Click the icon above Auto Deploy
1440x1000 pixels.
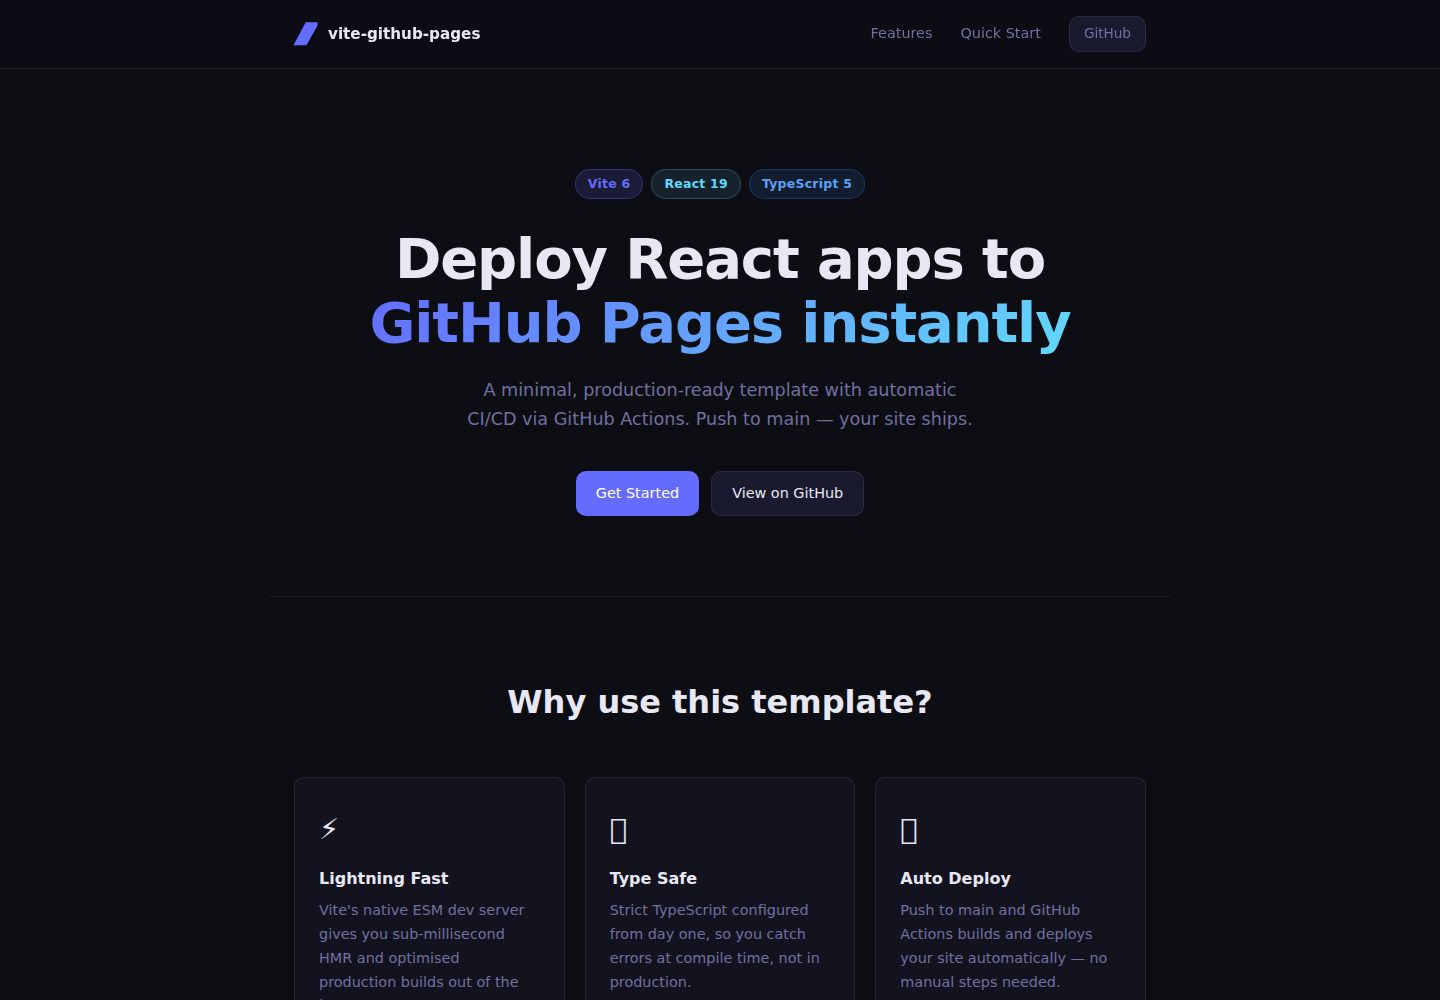909,830
